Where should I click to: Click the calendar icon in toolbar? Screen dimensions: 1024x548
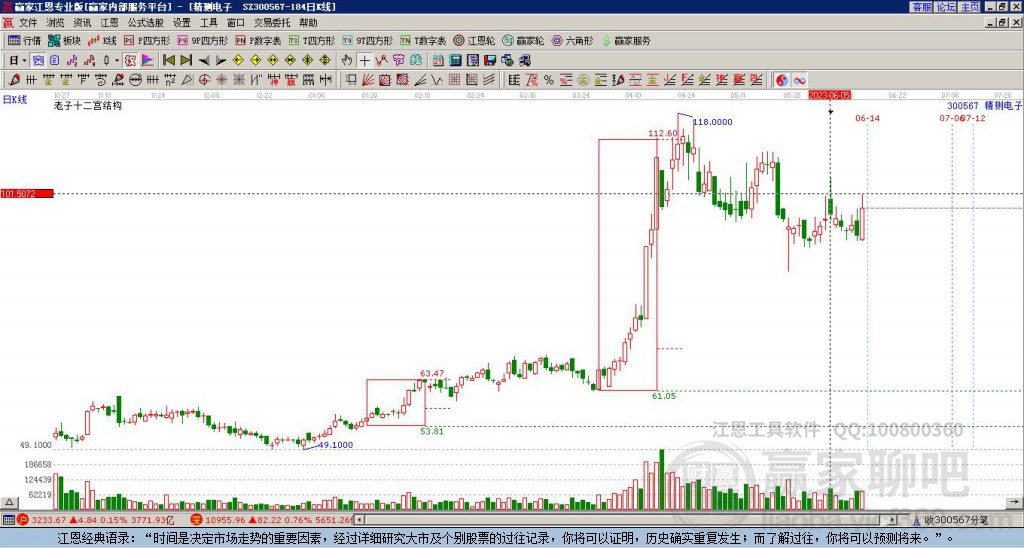(438, 61)
